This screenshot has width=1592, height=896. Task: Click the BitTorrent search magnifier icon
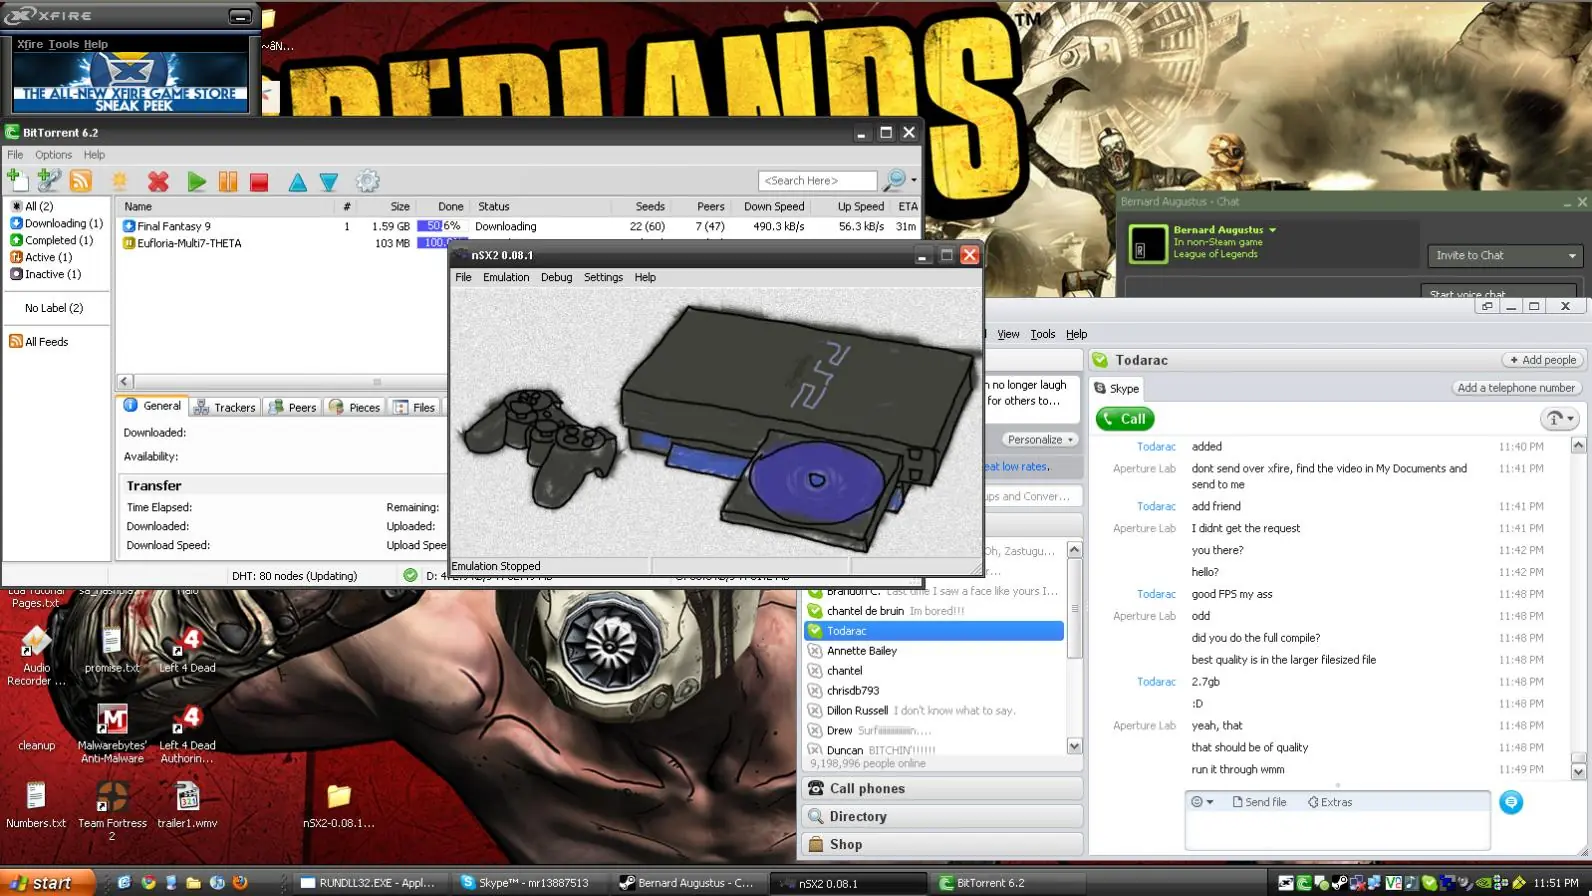point(894,180)
